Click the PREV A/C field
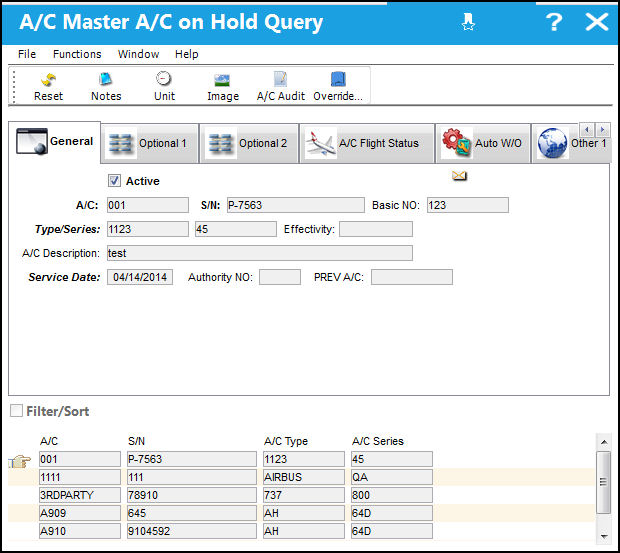This screenshot has width=620, height=553. [x=412, y=277]
